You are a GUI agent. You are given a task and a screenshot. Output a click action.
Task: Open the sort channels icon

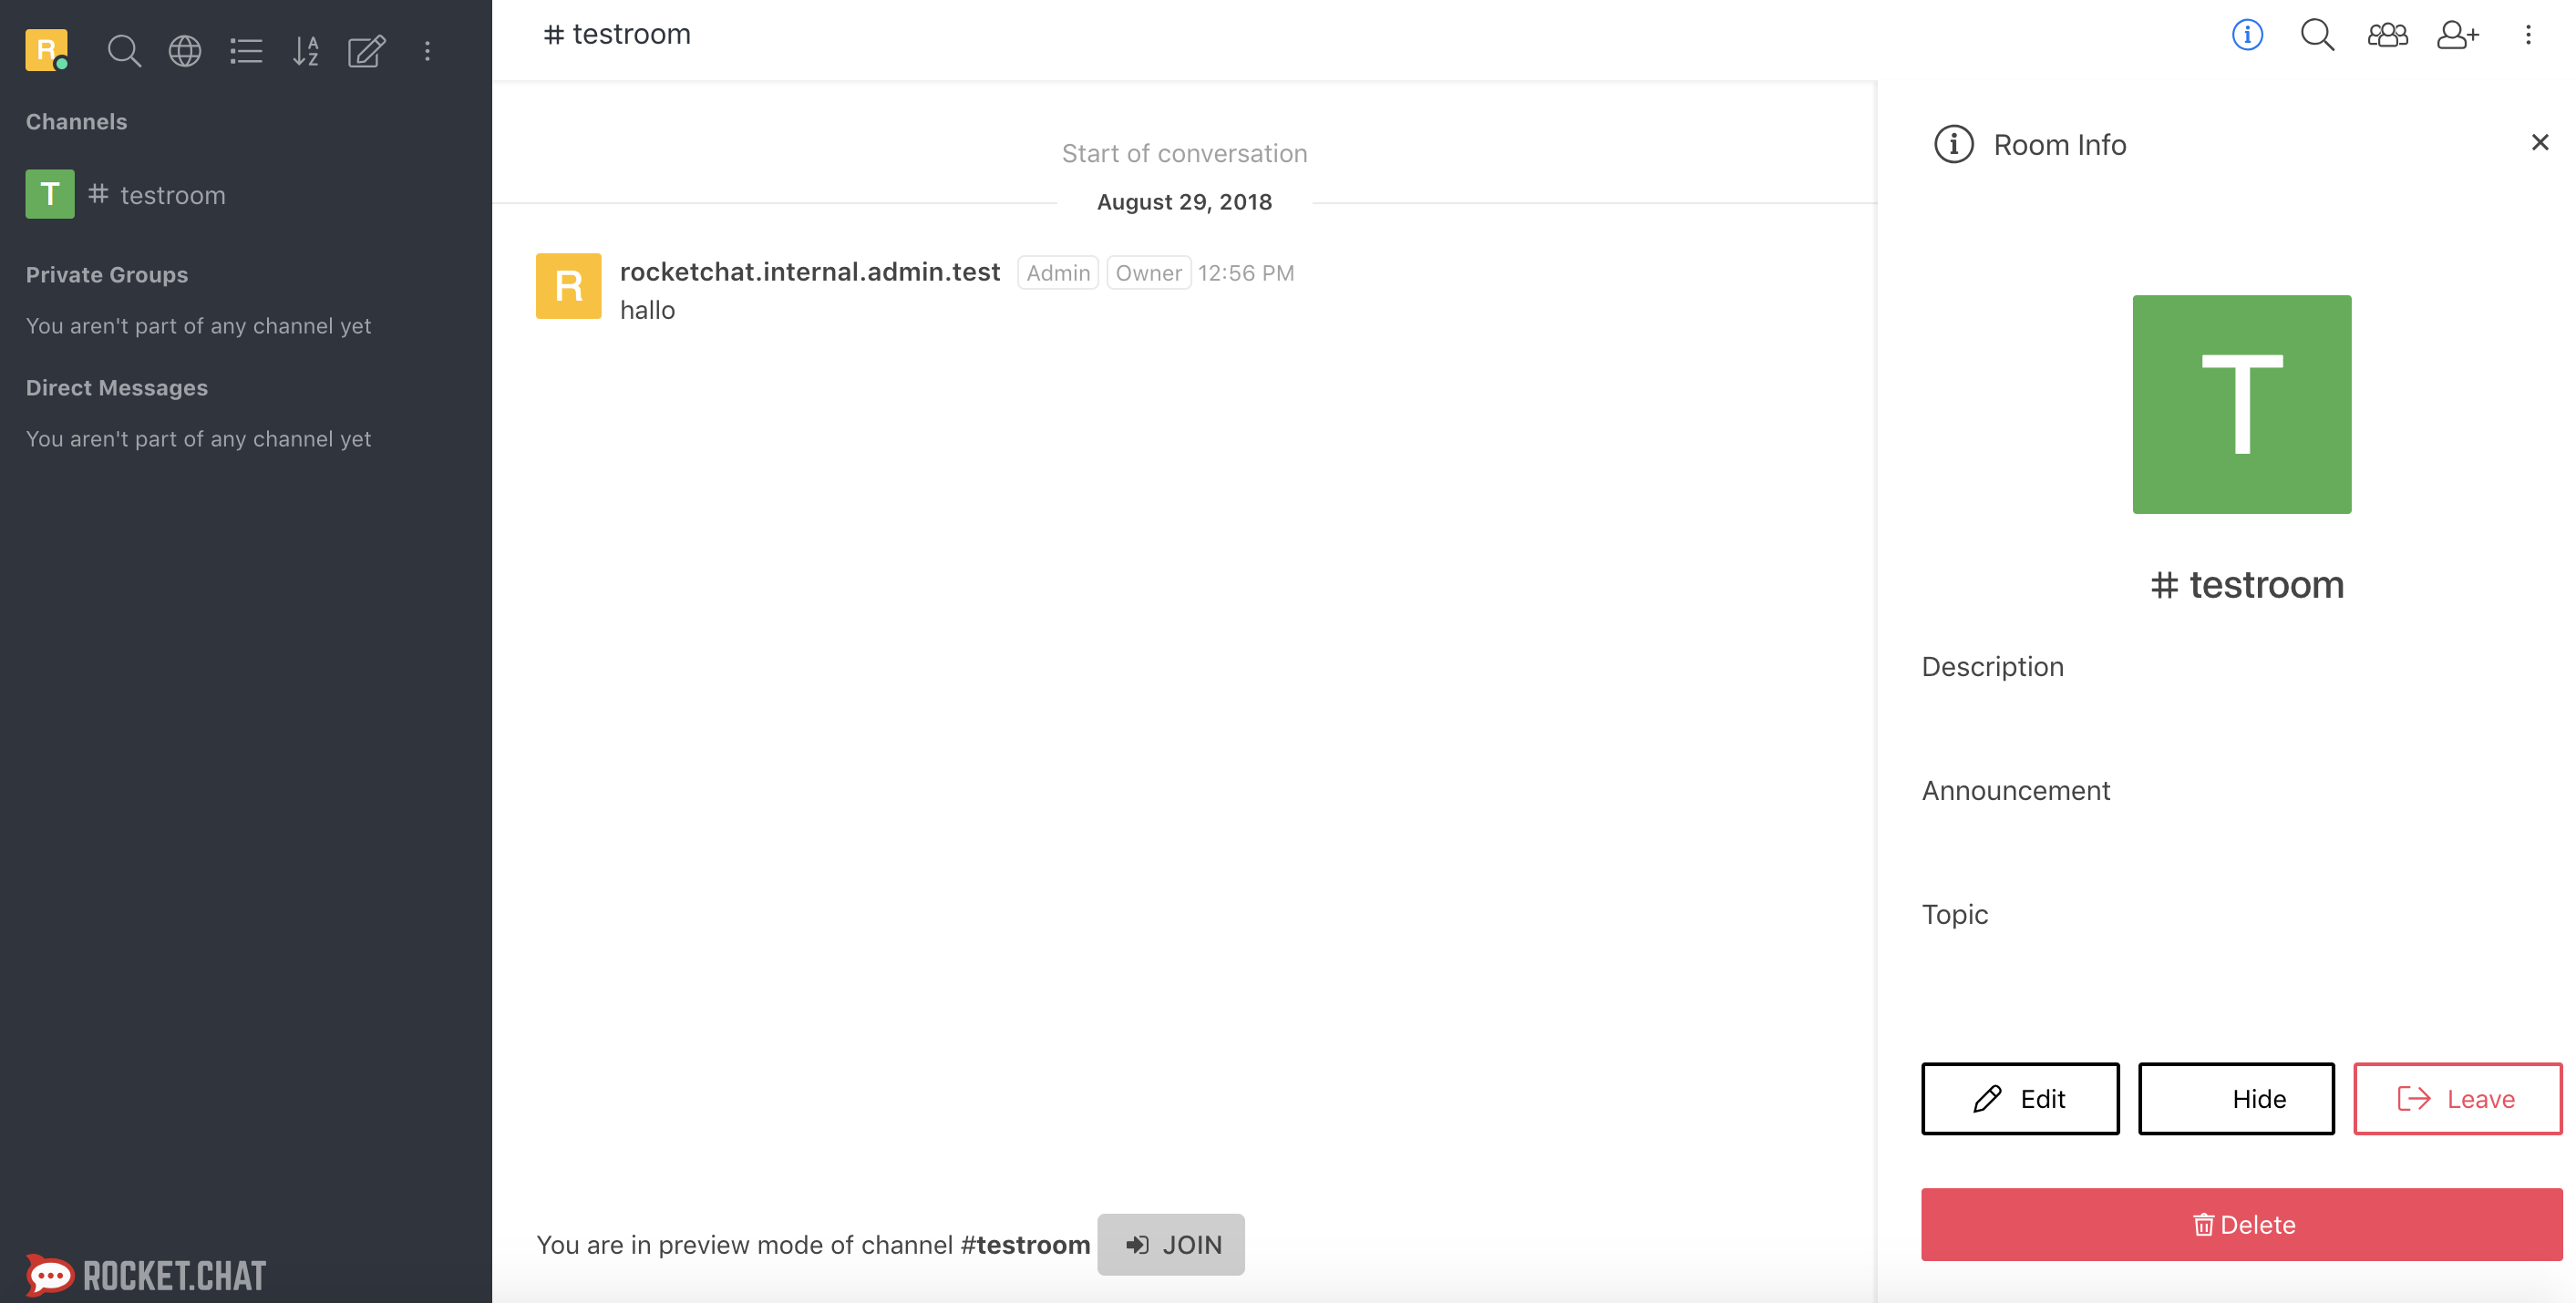[306, 51]
